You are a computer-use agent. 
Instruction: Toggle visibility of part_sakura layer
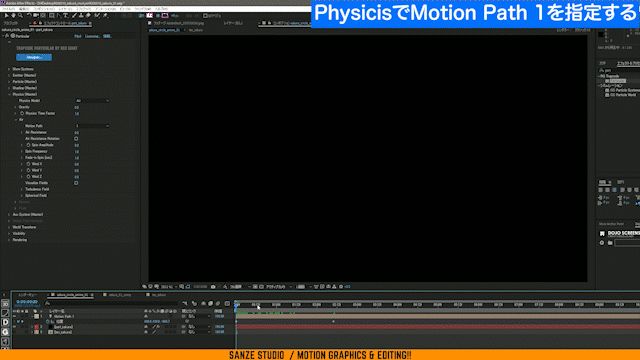[14, 327]
